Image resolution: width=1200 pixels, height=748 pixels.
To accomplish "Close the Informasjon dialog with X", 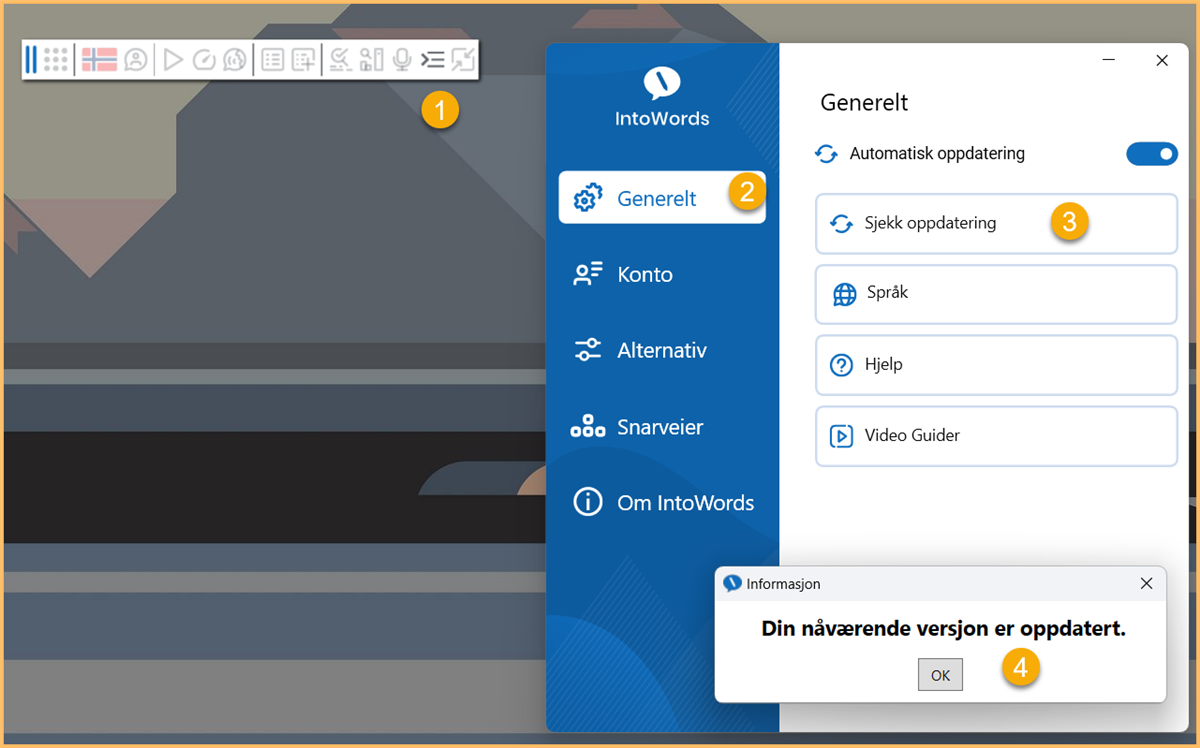I will [1146, 583].
